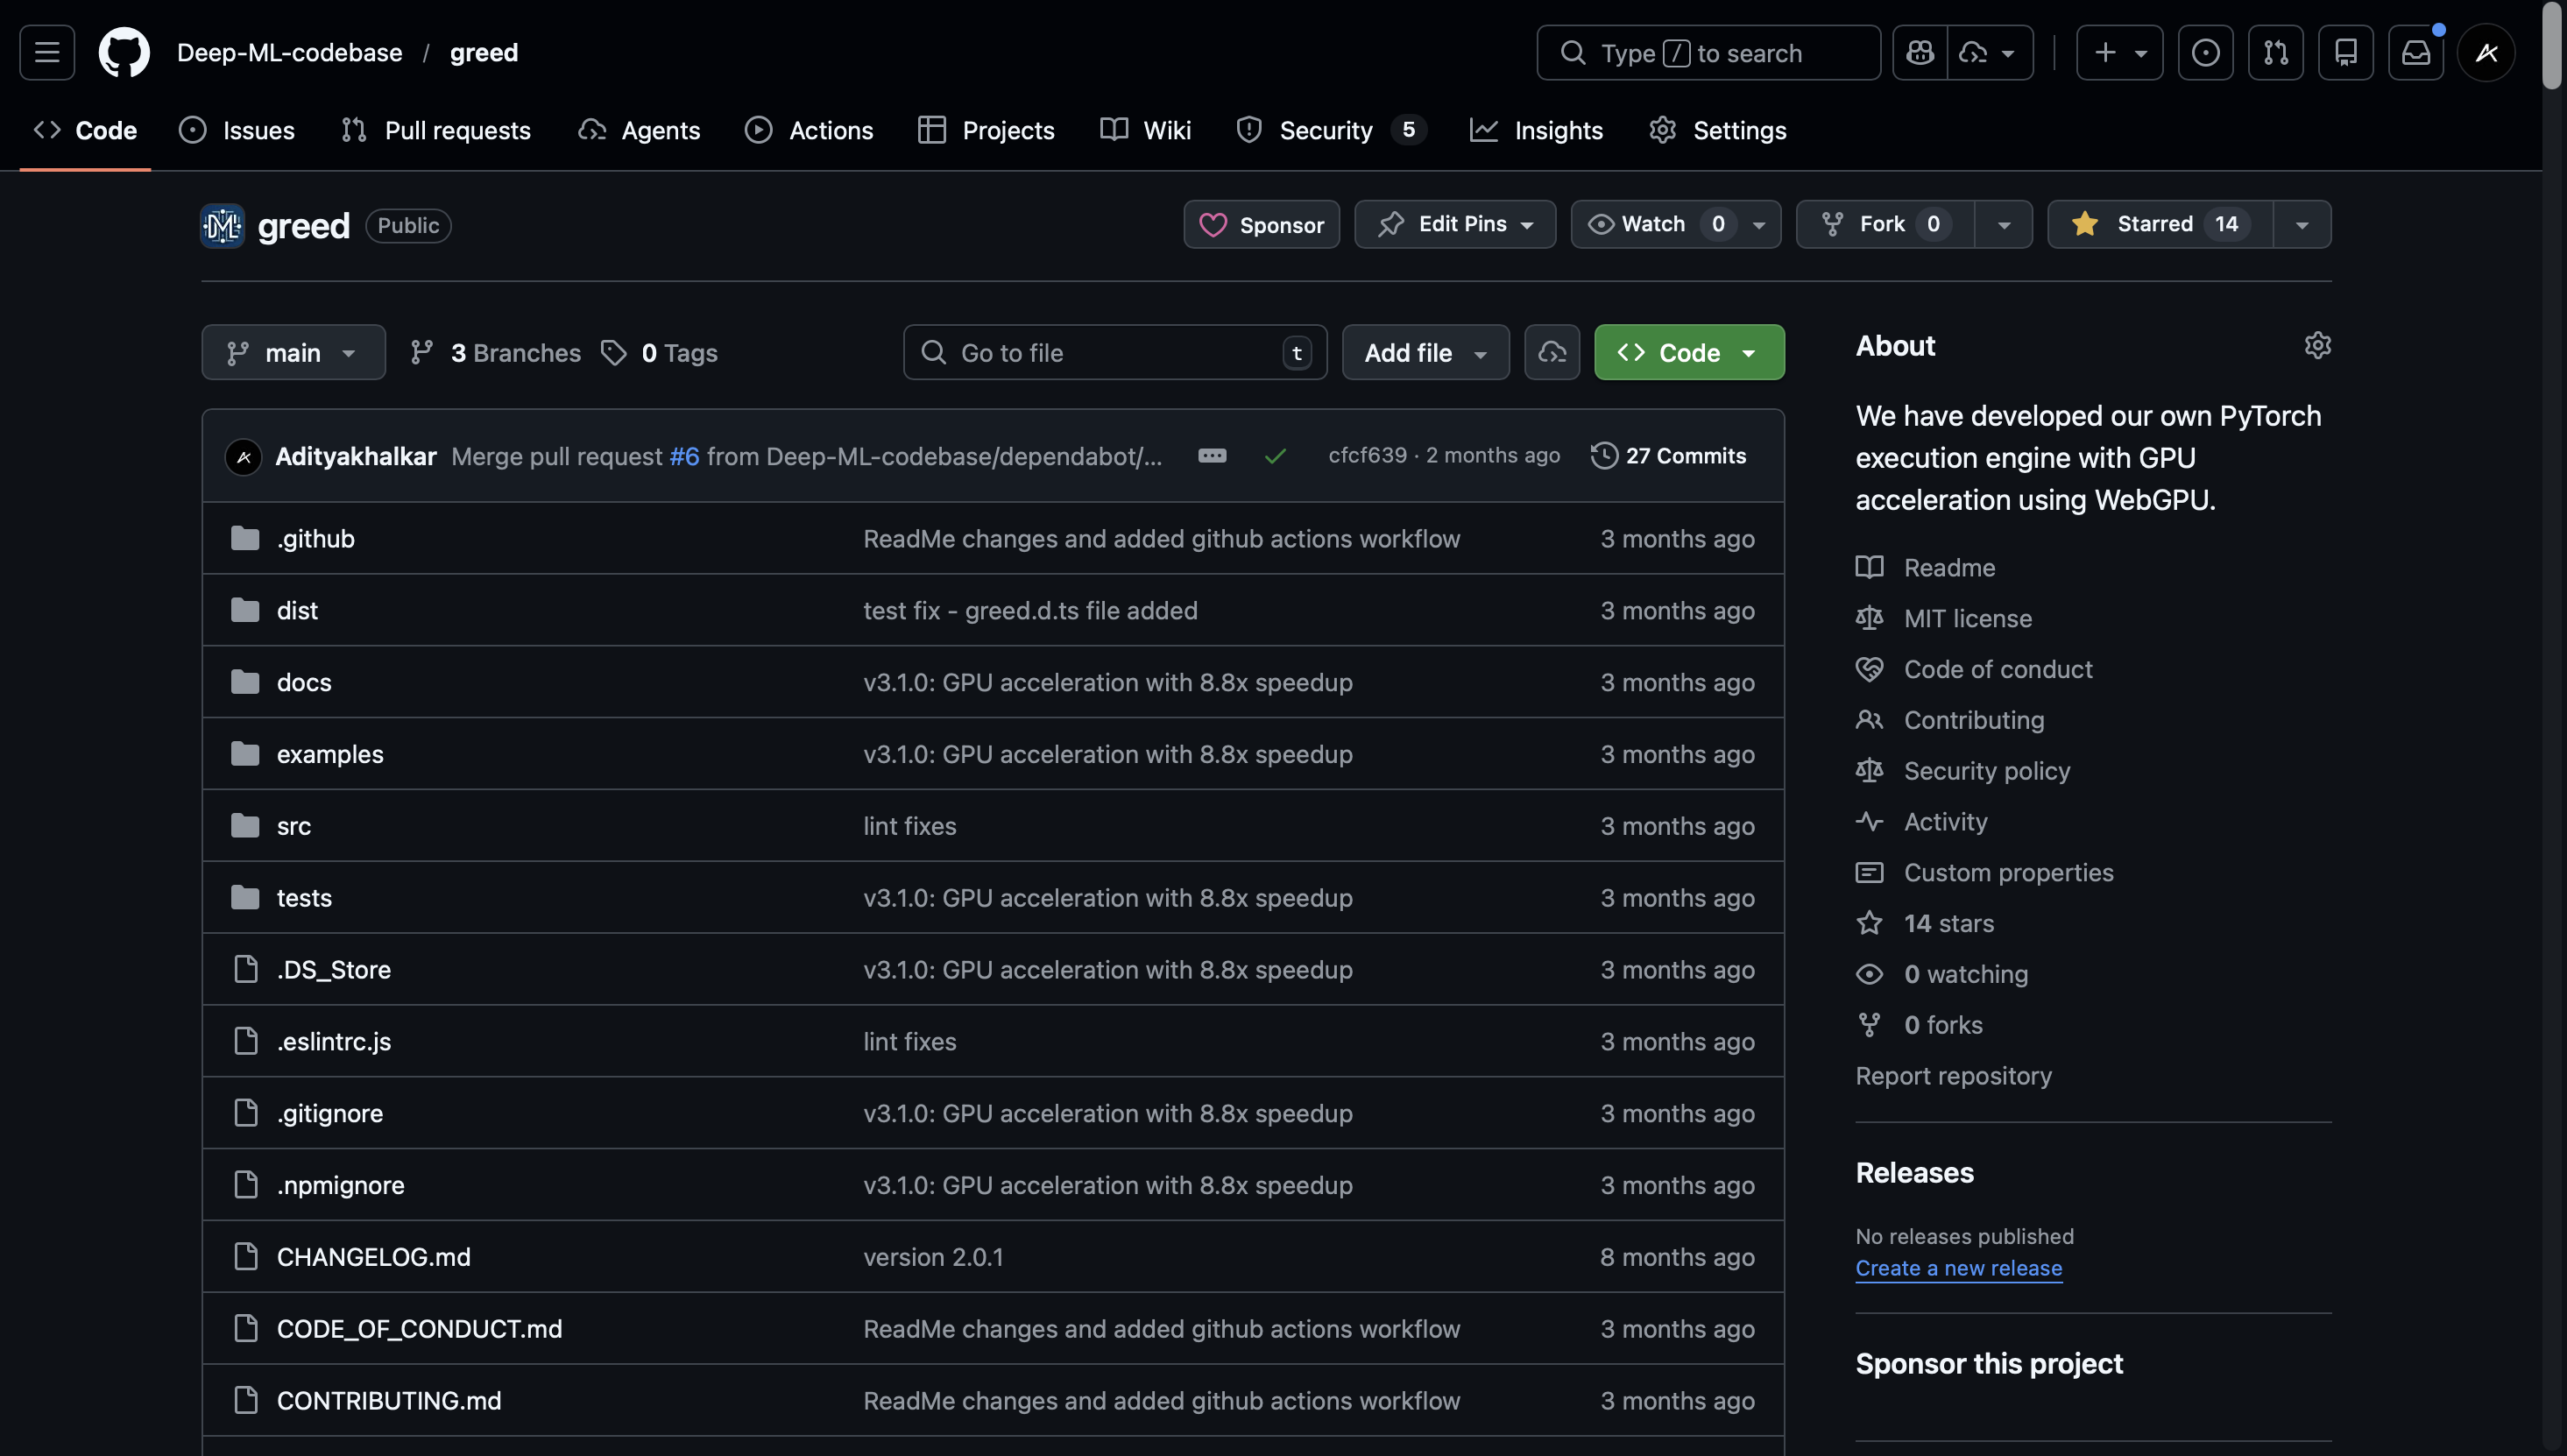The height and width of the screenshot is (1456, 2567).
Task: Open the main branch selector dropdown
Action: (x=293, y=352)
